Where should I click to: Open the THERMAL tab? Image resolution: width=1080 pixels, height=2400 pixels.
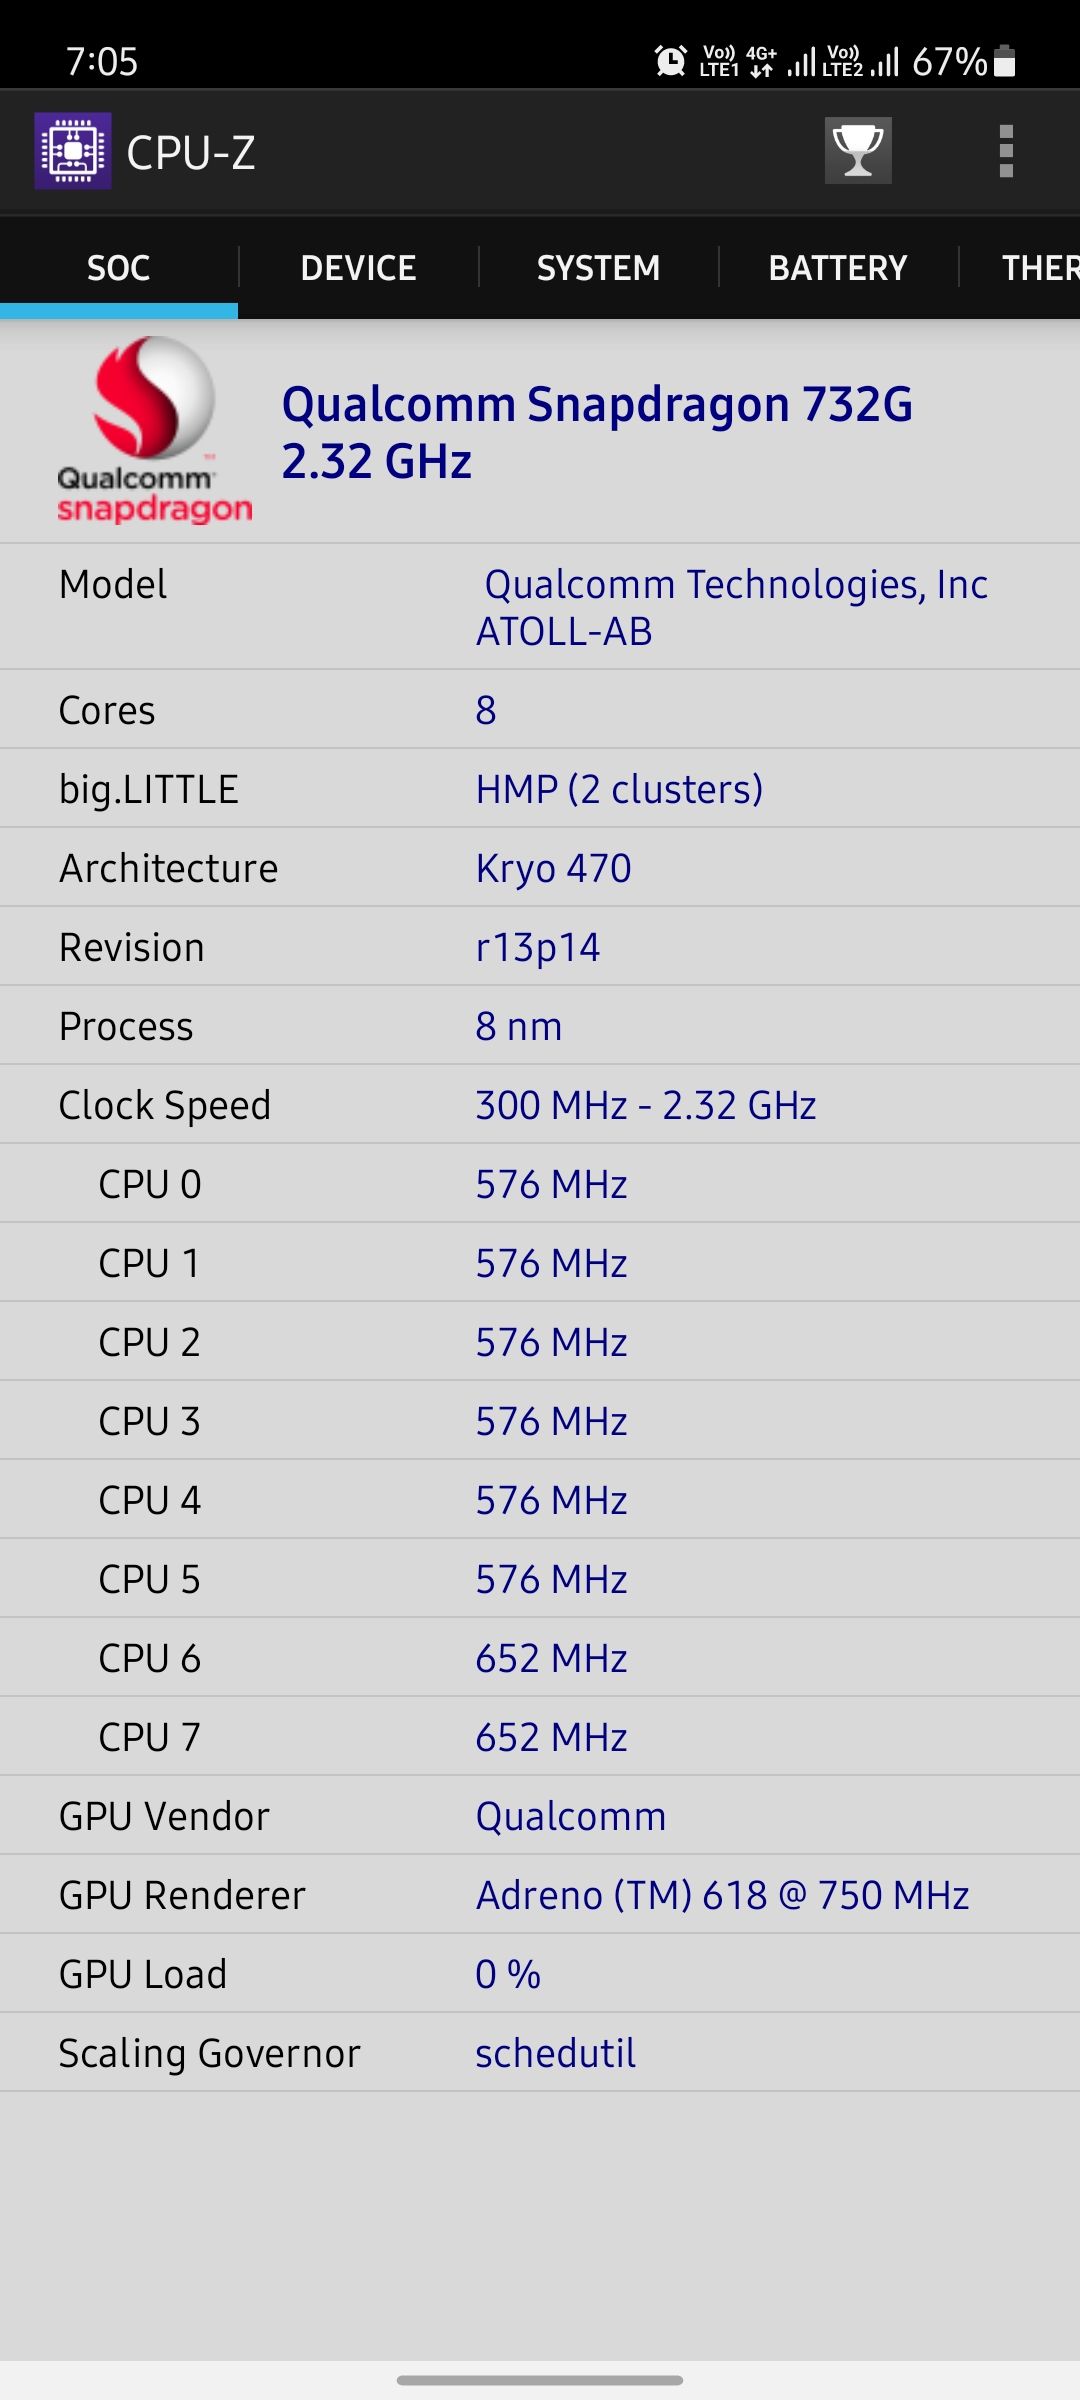pos(1040,267)
